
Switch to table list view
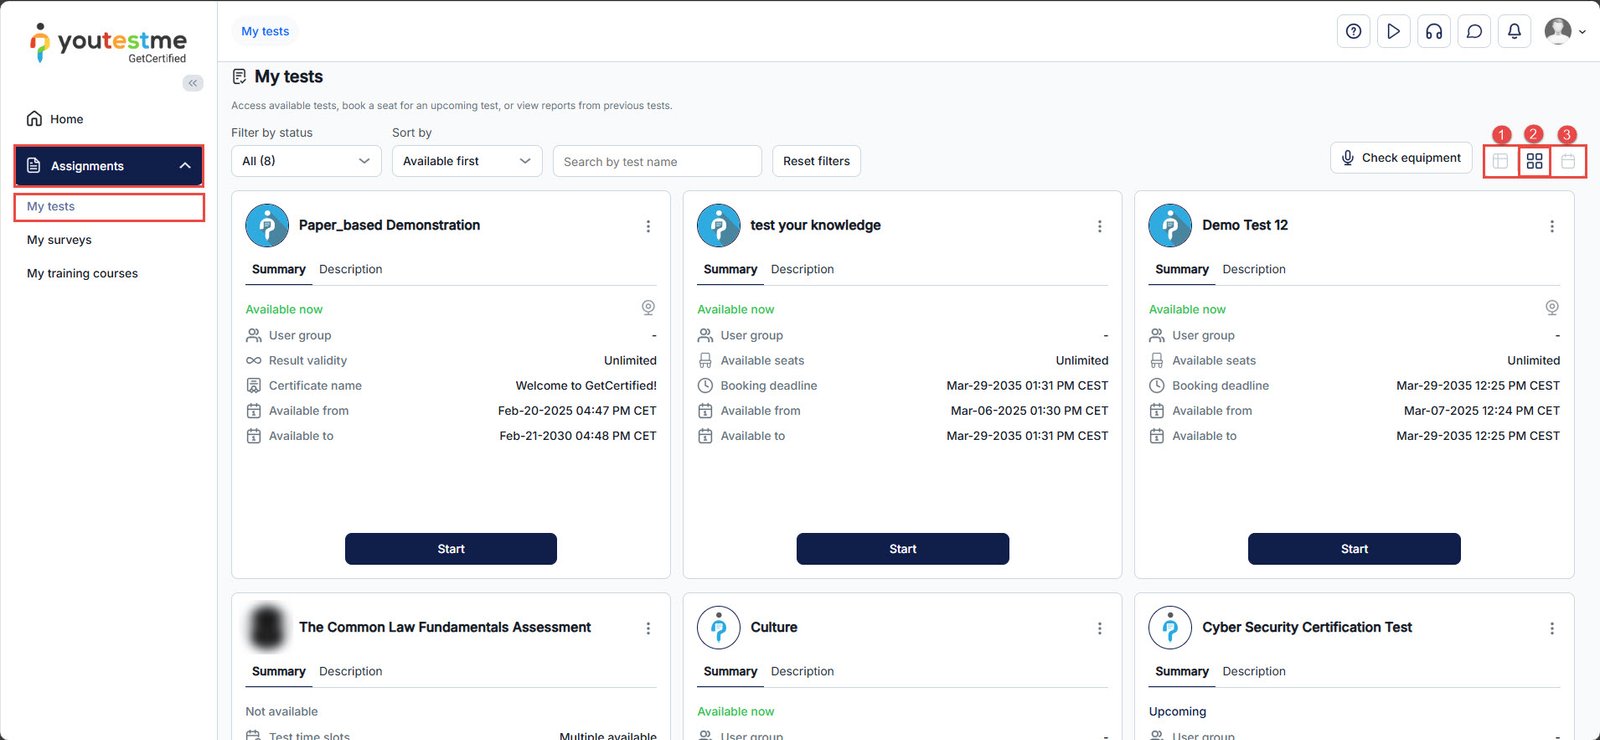click(1500, 161)
